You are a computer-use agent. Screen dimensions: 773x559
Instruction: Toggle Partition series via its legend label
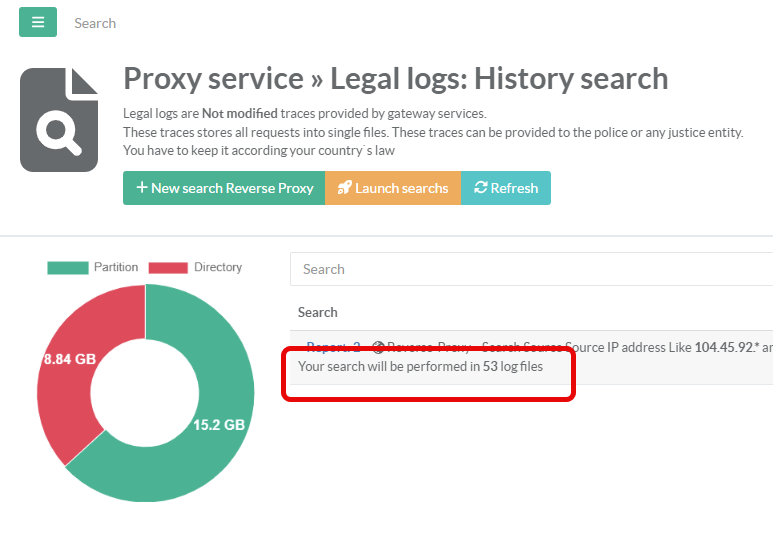116,267
